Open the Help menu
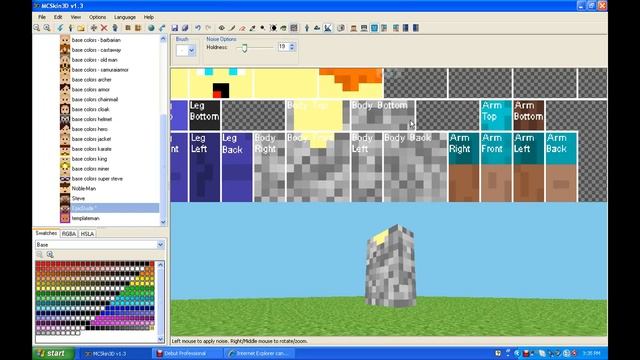Image resolution: width=640 pixels, height=360 pixels. pos(149,17)
